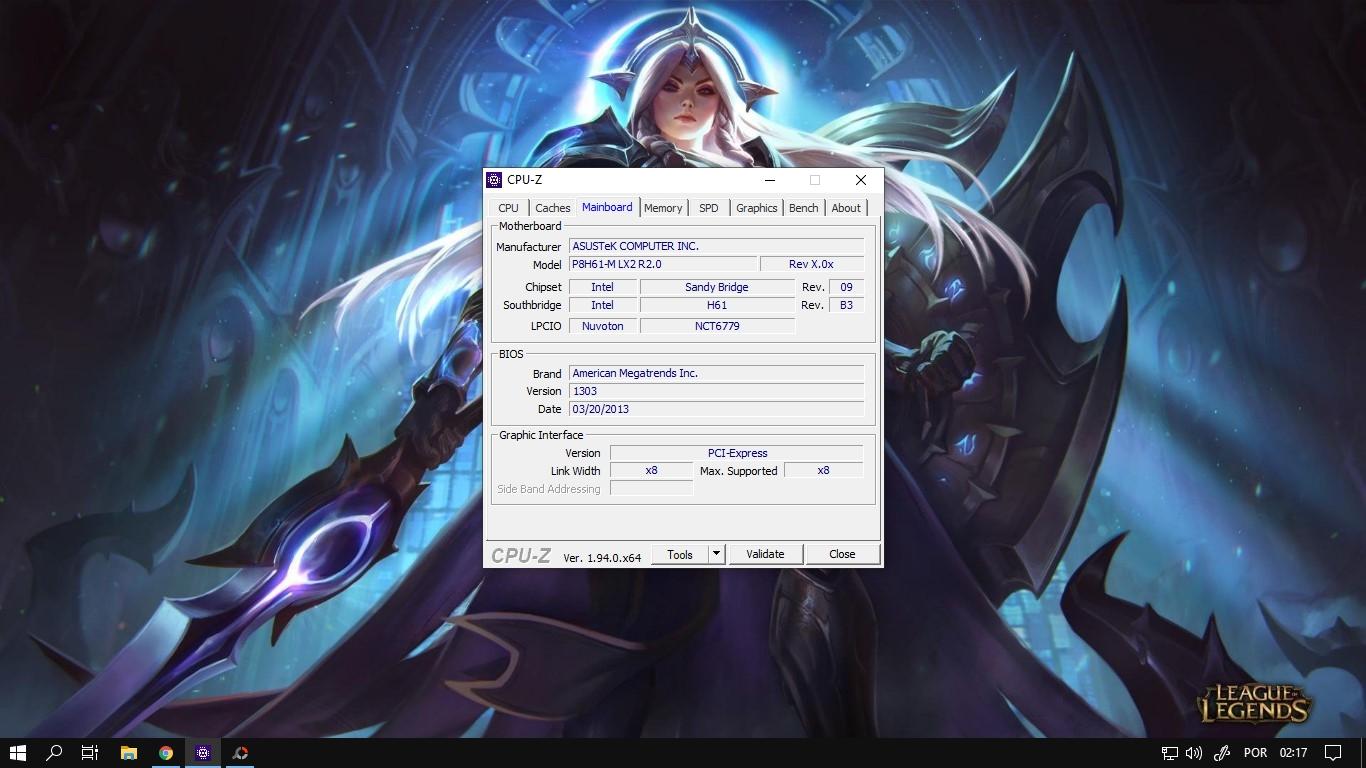The image size is (1366, 768).
Task: Click the version text Ver. 1.94.0.x64
Action: point(602,557)
